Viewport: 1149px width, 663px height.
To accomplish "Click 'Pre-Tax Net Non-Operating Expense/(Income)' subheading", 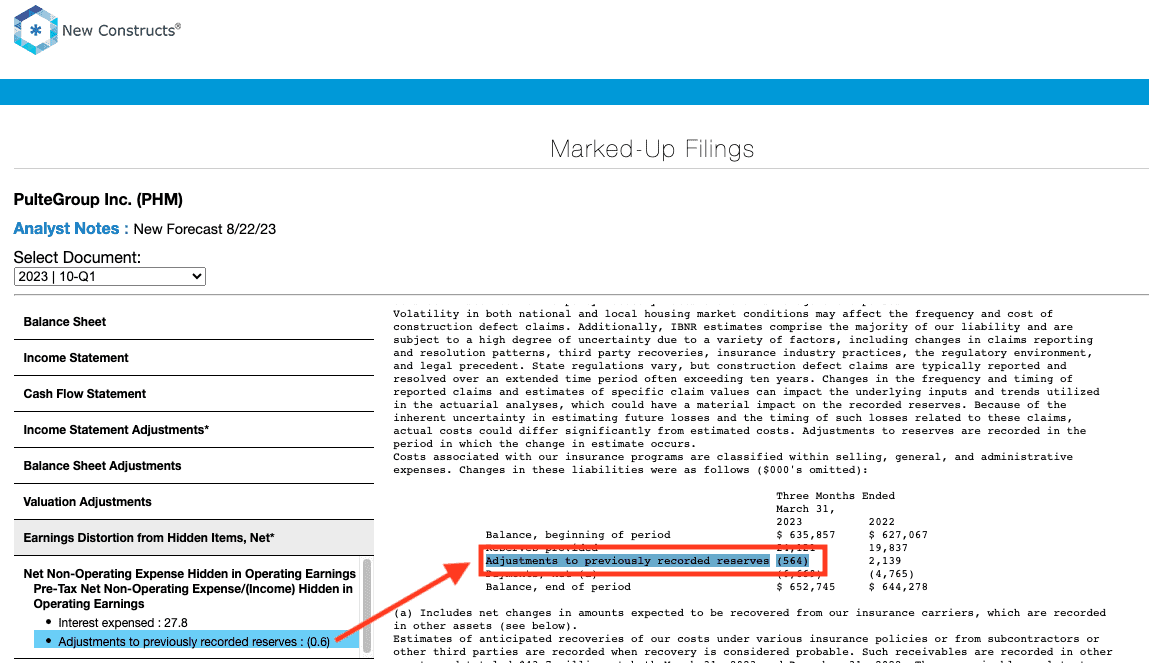I will tap(193, 596).
